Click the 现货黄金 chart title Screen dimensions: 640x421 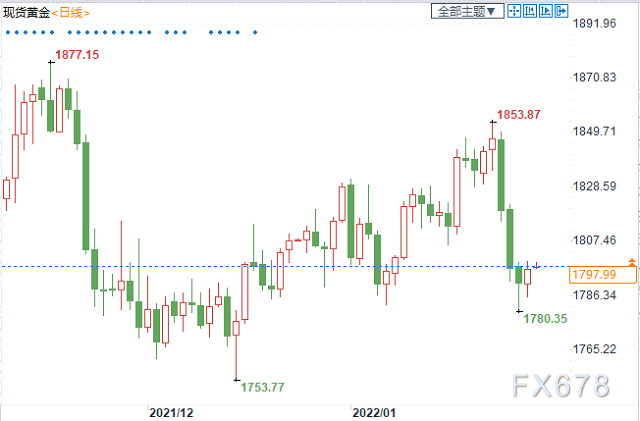point(27,13)
